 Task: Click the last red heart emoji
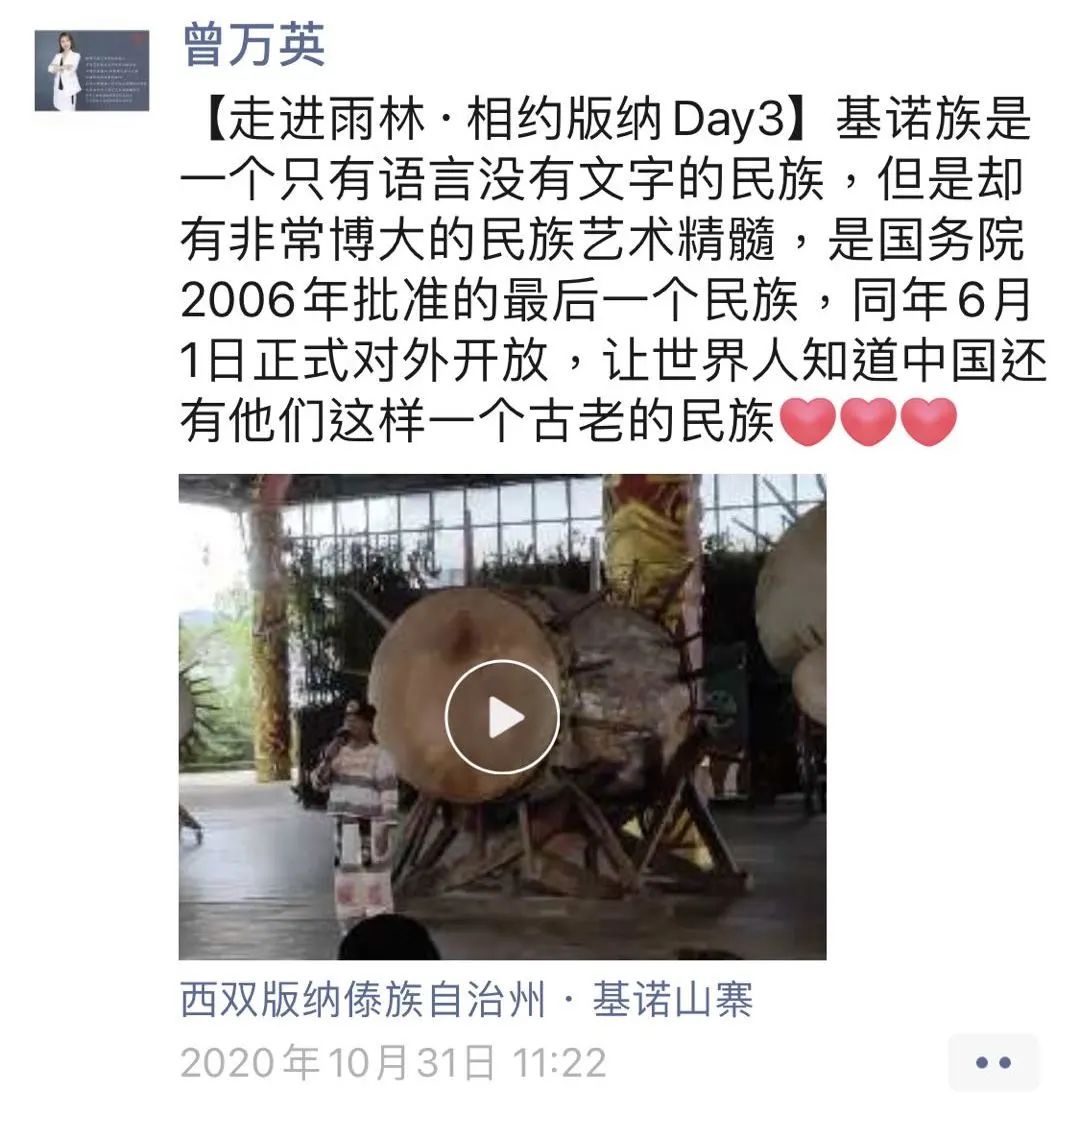click(x=928, y=422)
